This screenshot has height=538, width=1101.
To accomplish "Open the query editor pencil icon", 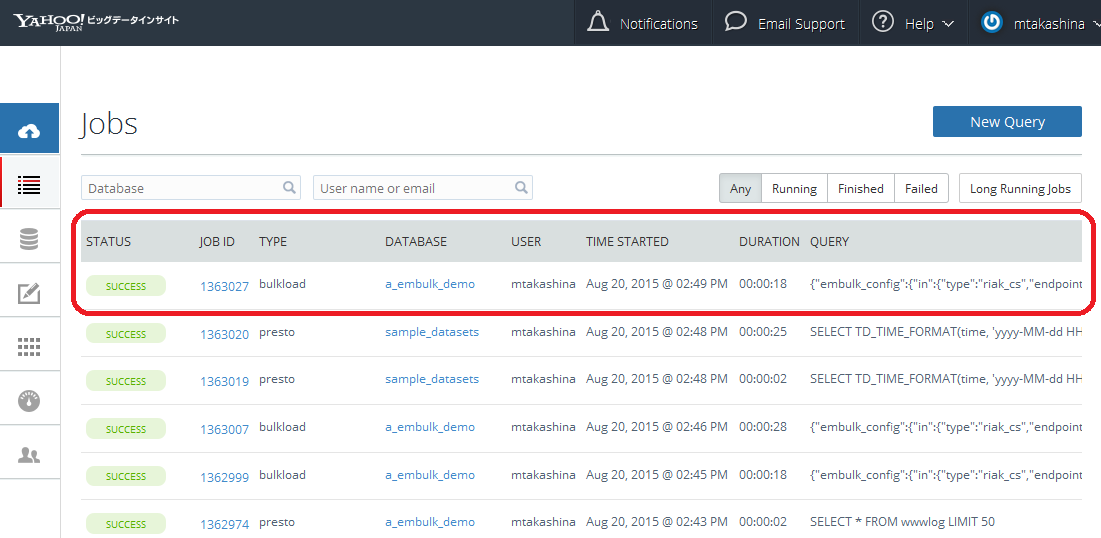I will (29, 294).
